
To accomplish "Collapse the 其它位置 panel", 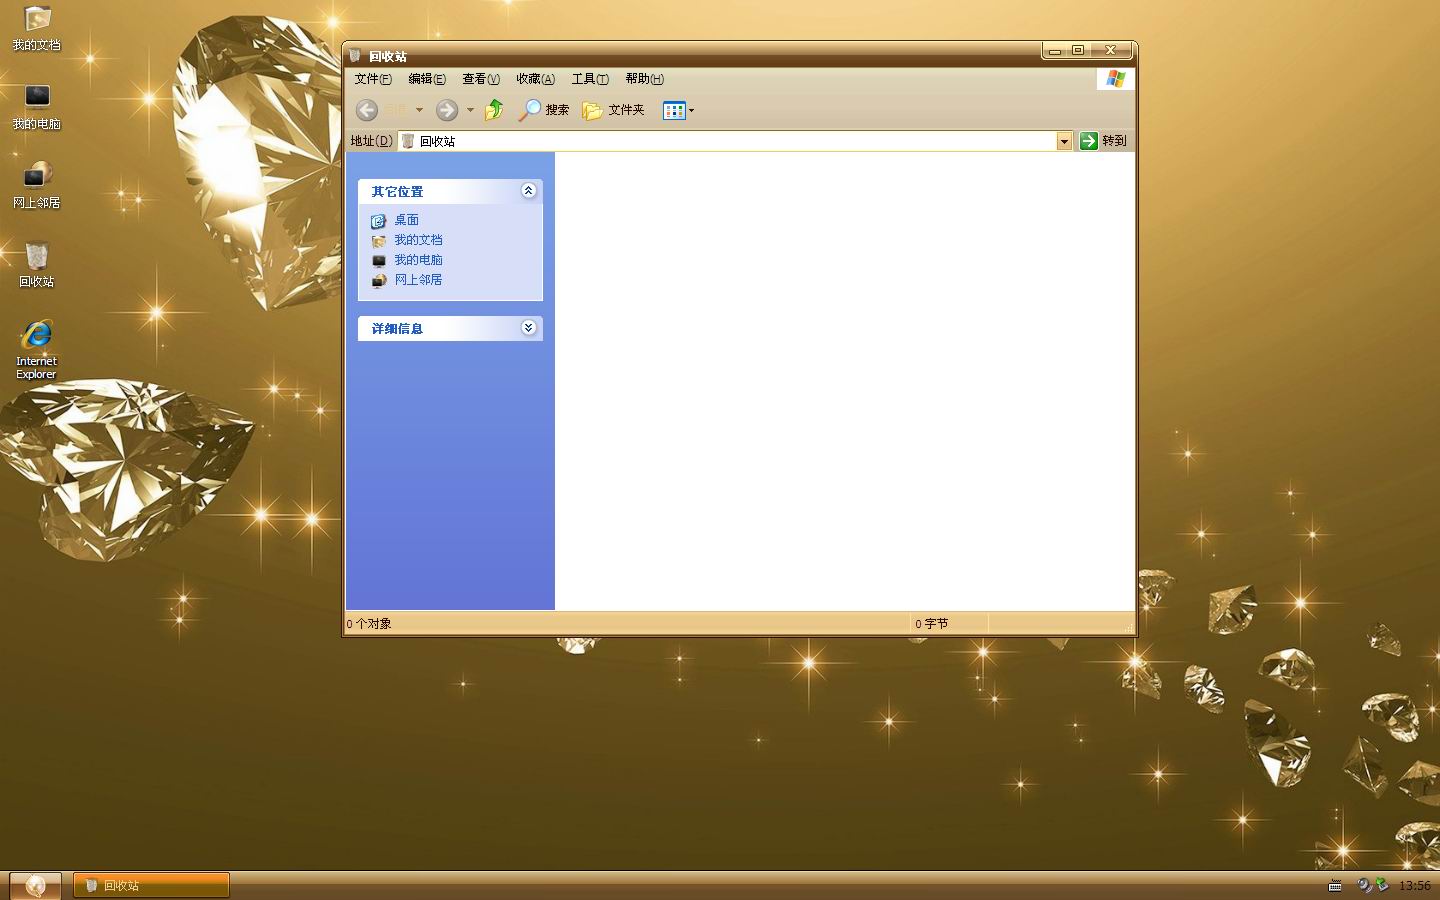I will pos(529,190).
